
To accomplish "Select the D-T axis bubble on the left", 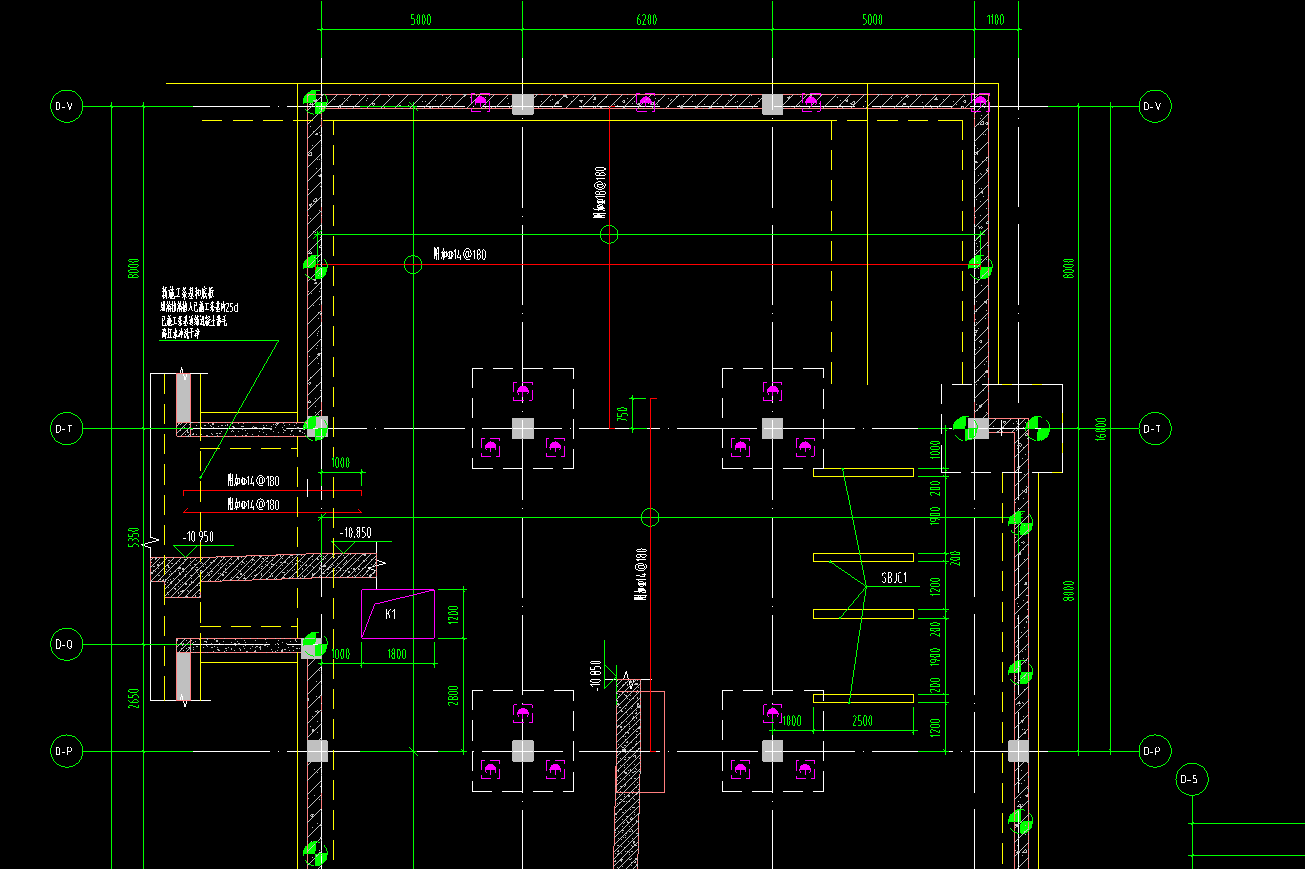I will (x=65, y=429).
